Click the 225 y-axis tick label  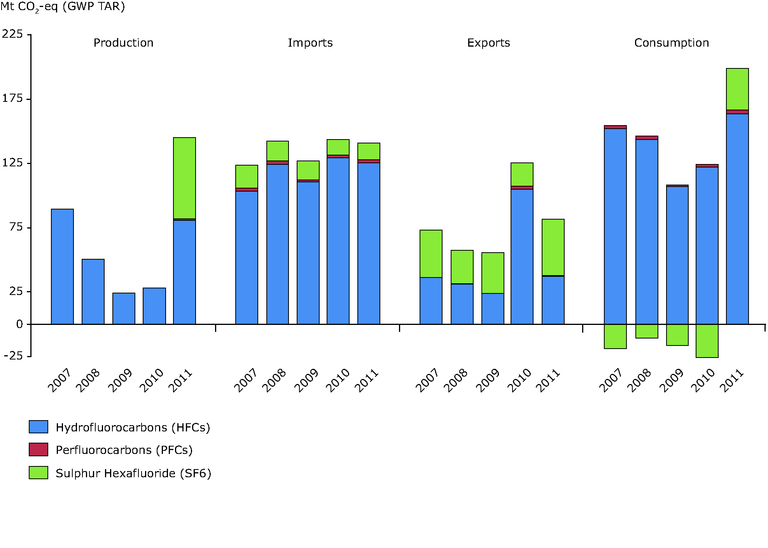click(13, 35)
